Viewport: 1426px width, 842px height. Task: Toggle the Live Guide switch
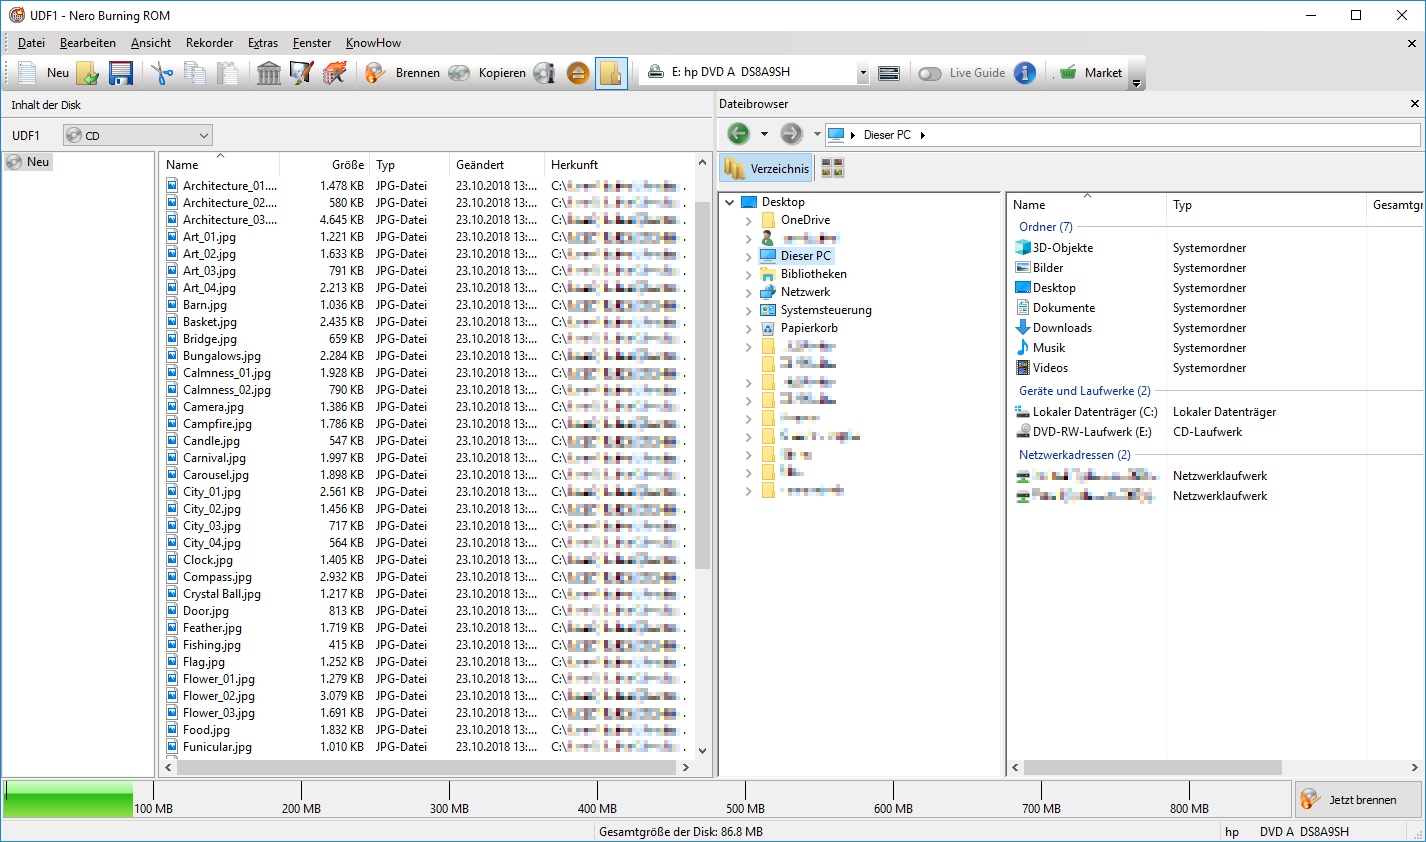(930, 73)
